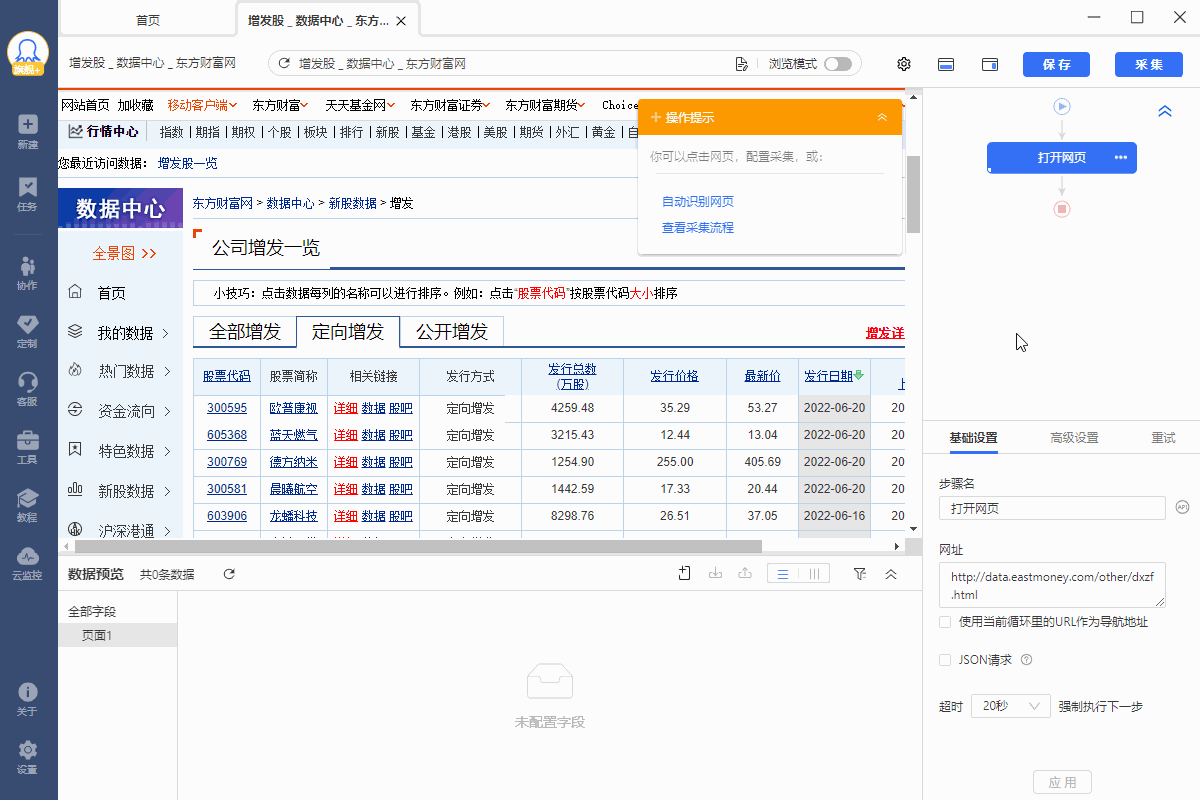Open the three-dots menu on 打开网页 step
The image size is (1200, 800).
1121,157
